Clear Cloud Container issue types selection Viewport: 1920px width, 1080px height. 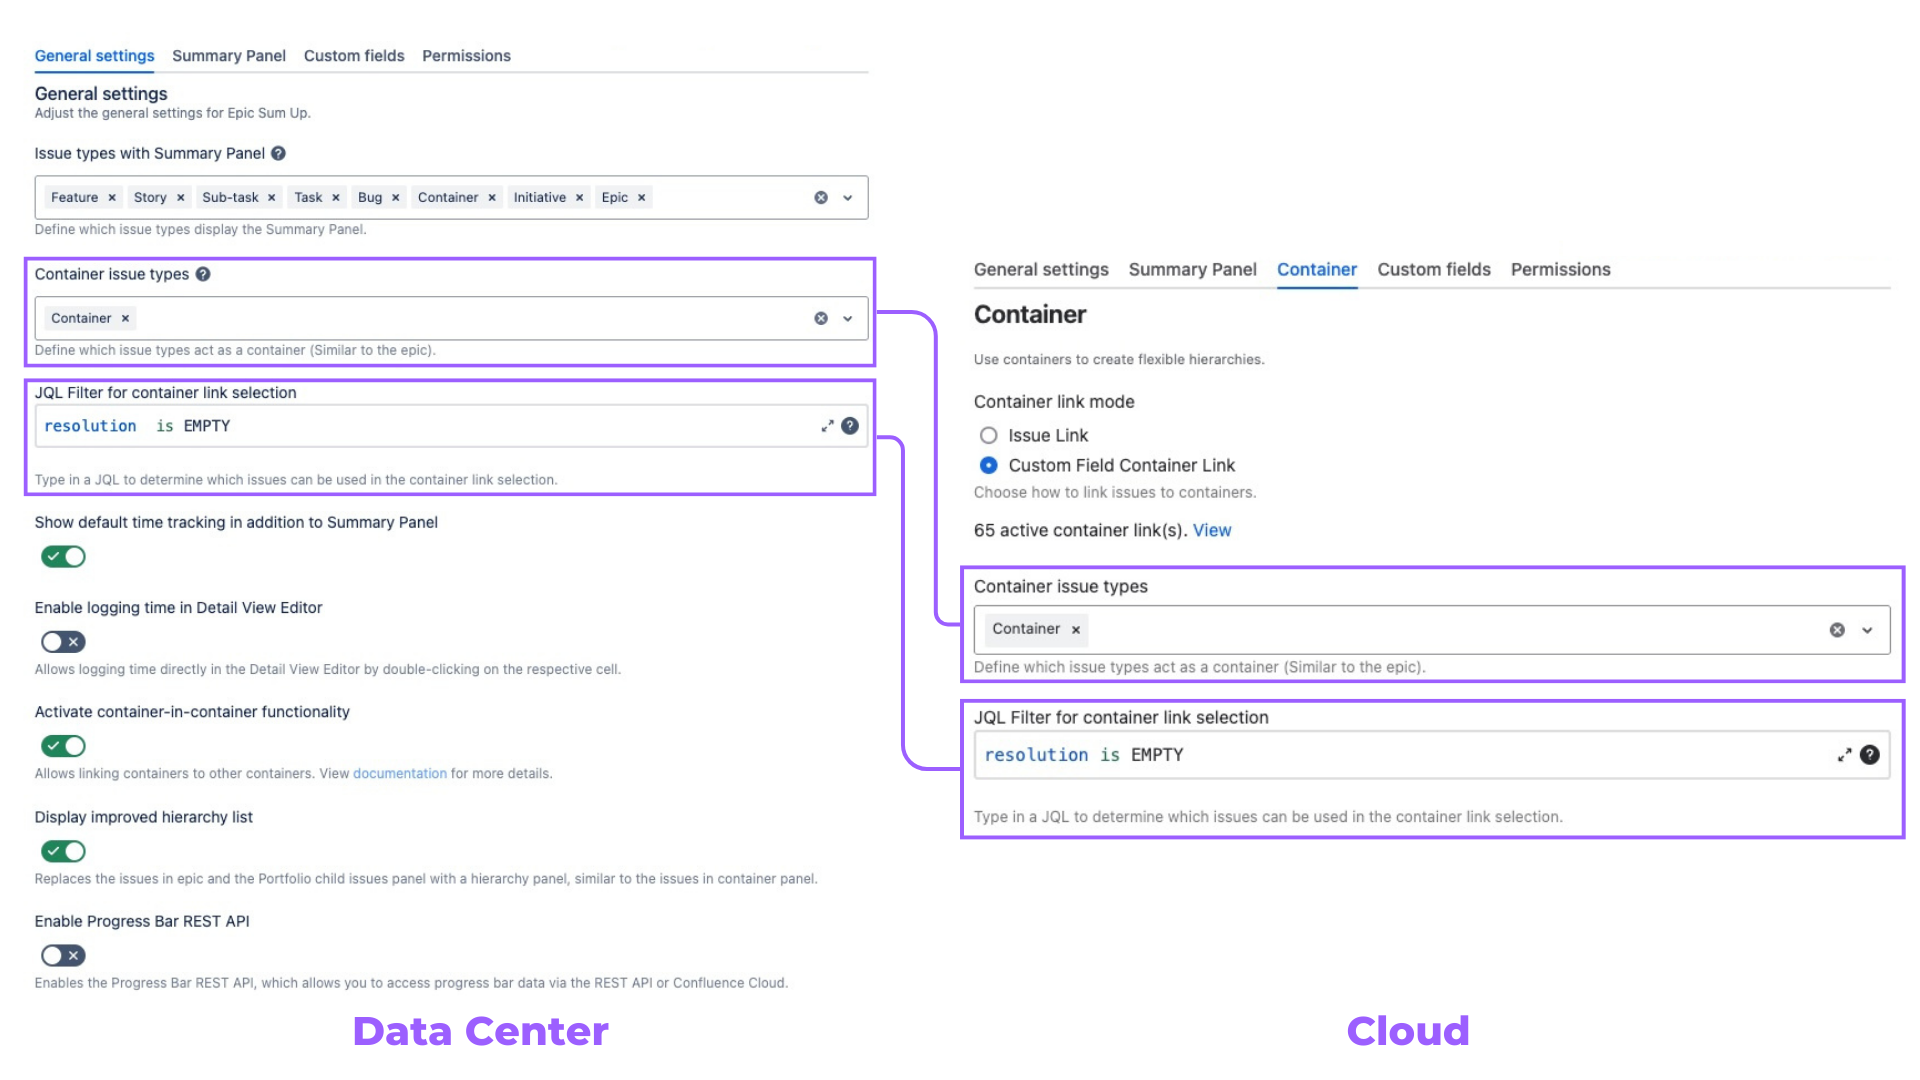click(1837, 630)
